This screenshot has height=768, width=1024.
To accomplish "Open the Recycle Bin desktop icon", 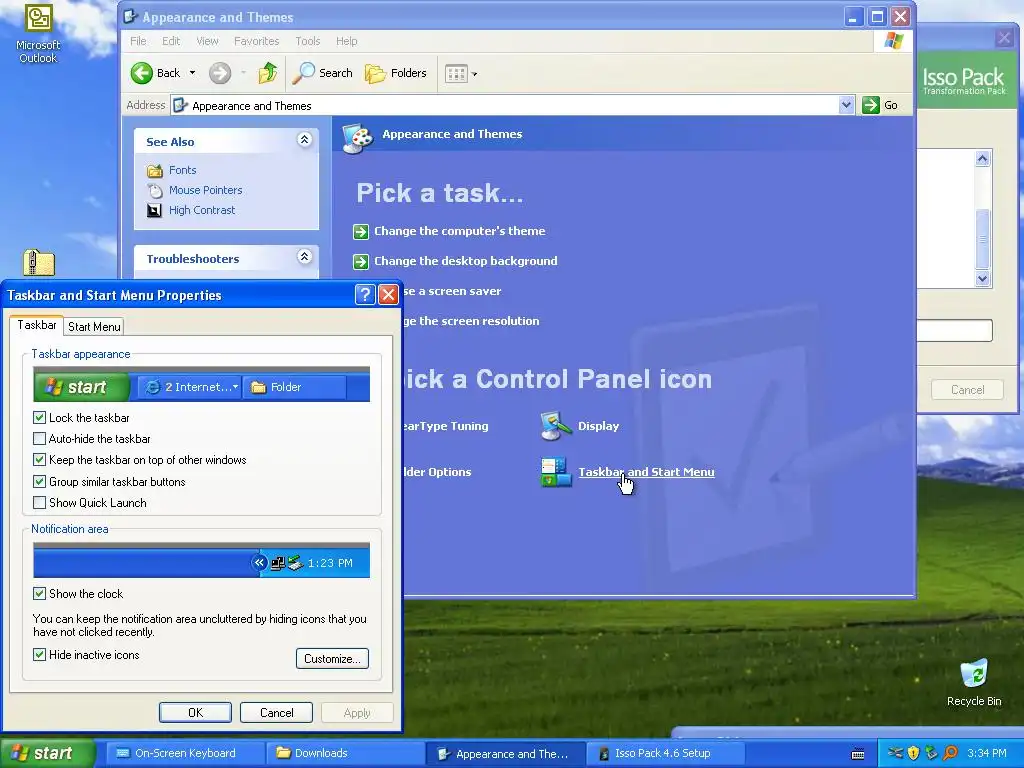I will 974,673.
